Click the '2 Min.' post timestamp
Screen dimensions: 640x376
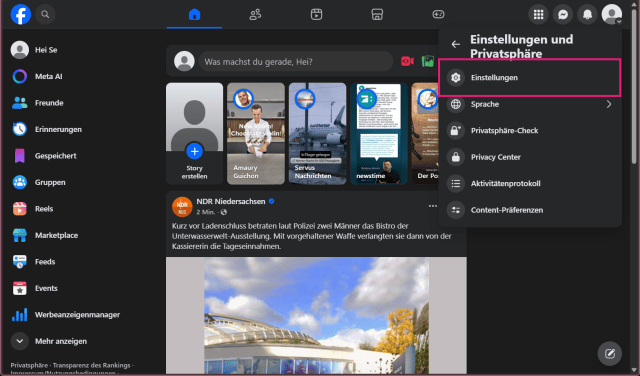(206, 212)
